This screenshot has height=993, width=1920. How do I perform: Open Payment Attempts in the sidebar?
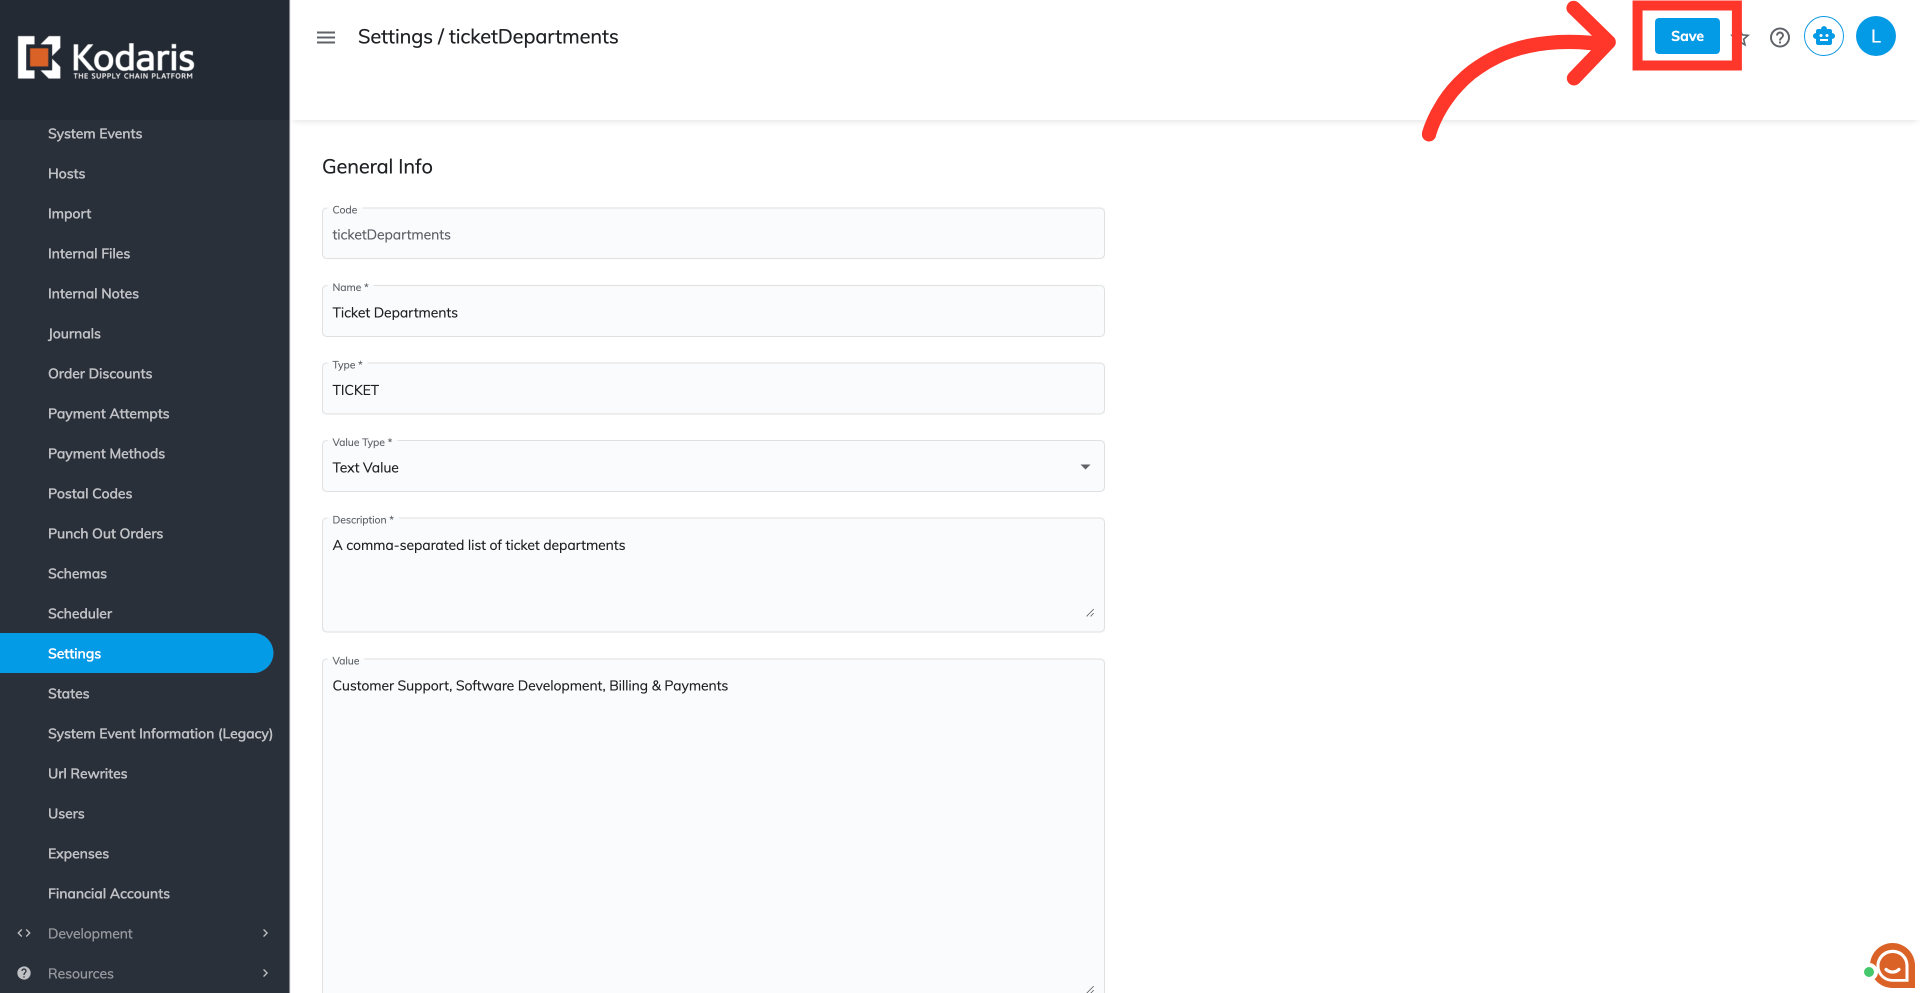tap(108, 413)
